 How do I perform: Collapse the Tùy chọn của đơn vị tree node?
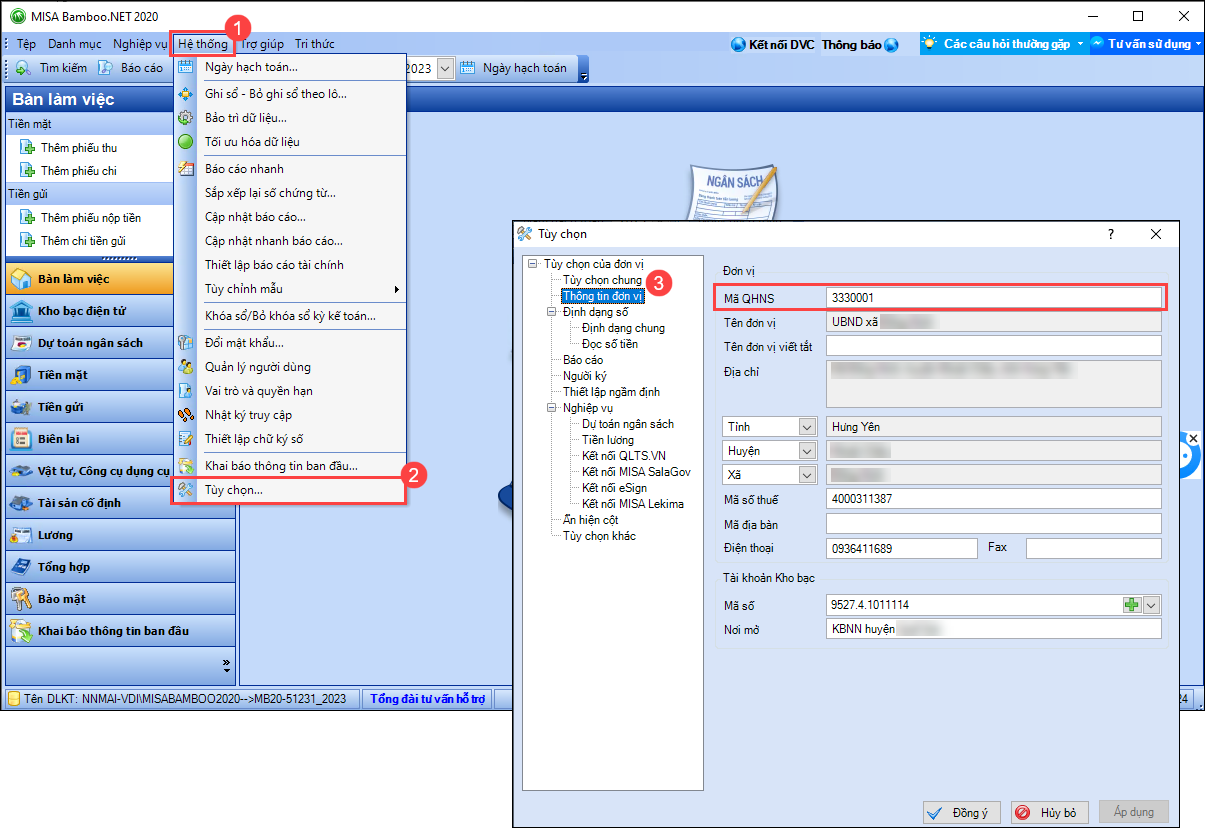tap(533, 264)
